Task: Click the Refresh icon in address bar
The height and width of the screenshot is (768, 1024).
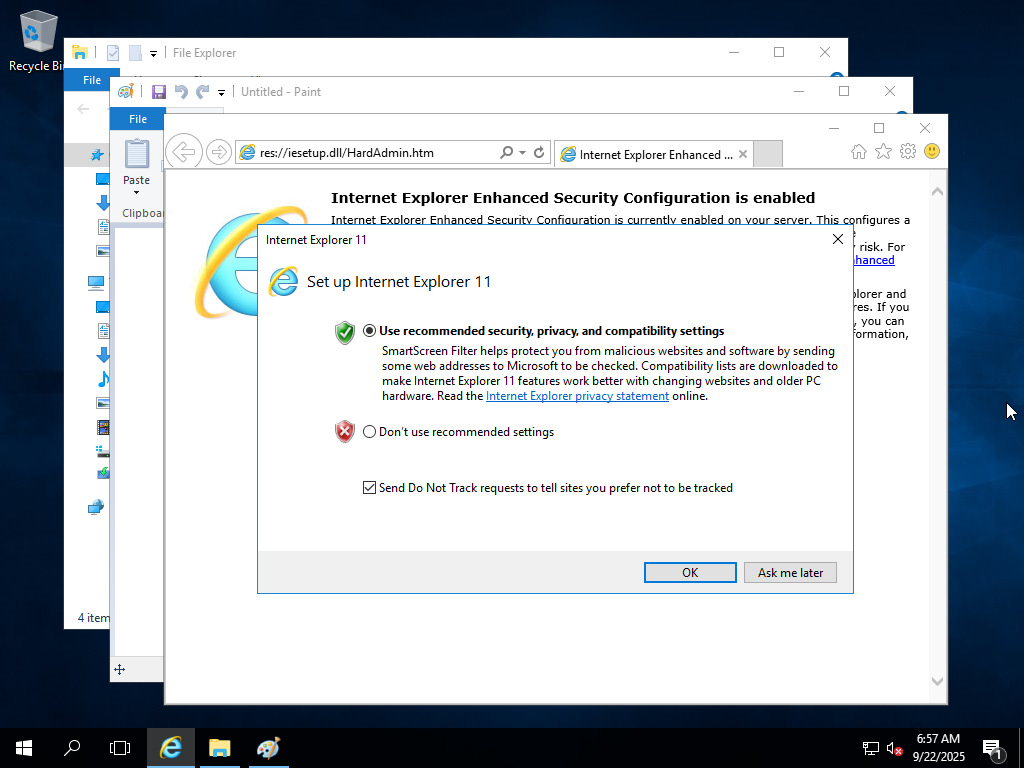Action: pyautogui.click(x=540, y=153)
